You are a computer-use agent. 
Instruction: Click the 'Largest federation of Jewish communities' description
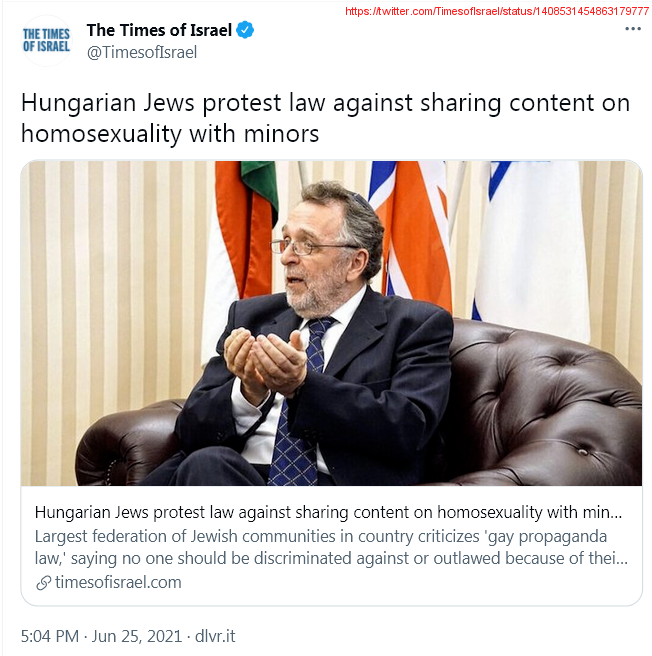coord(331,547)
